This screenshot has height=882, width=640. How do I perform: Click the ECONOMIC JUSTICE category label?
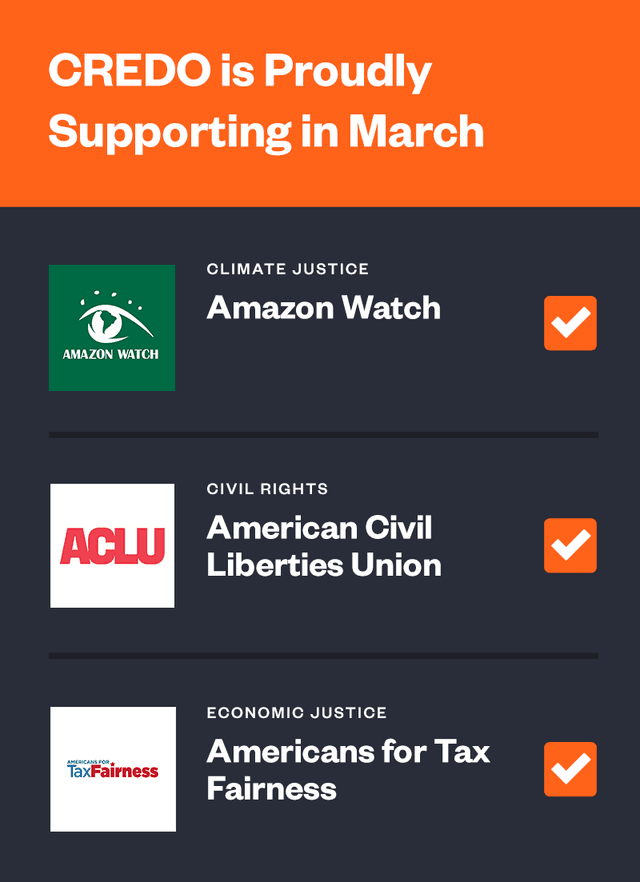(x=296, y=713)
